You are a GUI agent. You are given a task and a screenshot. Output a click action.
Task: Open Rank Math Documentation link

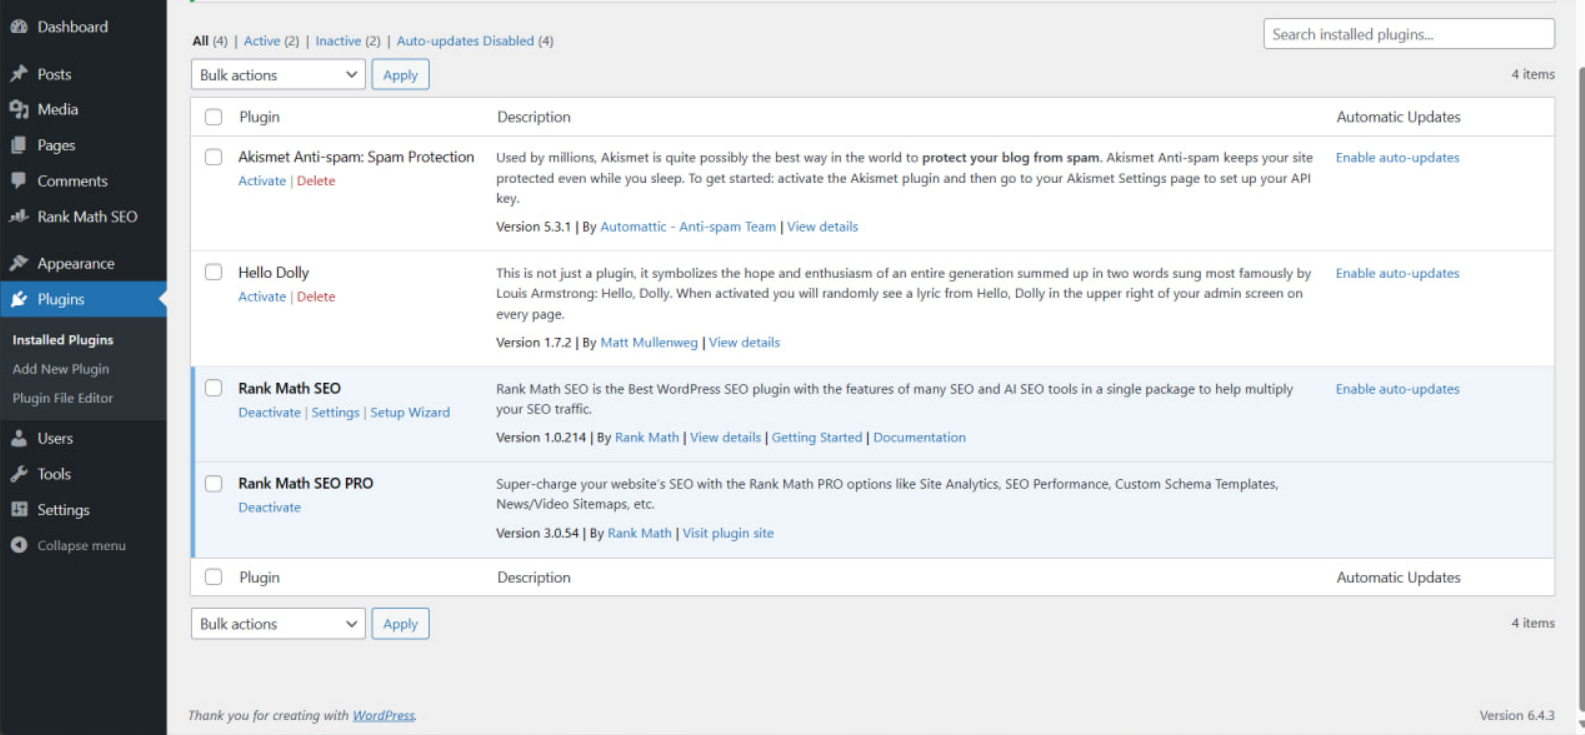(x=919, y=438)
